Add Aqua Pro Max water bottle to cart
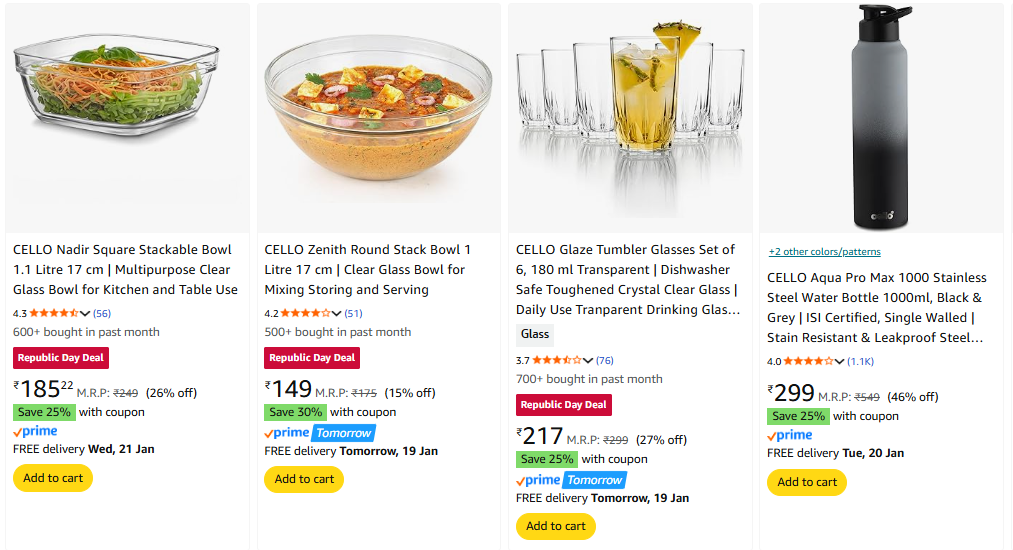The image size is (1013, 550). click(807, 482)
